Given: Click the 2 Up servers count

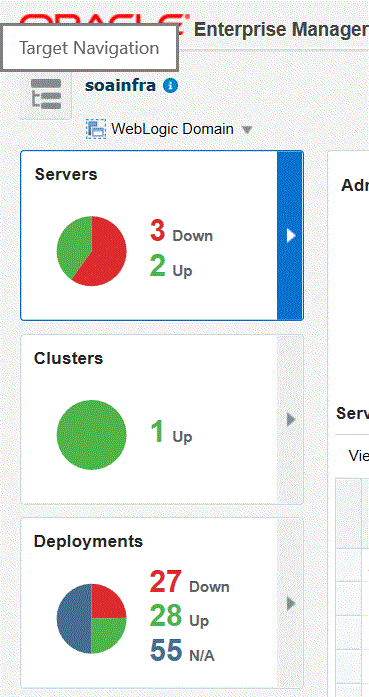Looking at the screenshot, I should 171,267.
